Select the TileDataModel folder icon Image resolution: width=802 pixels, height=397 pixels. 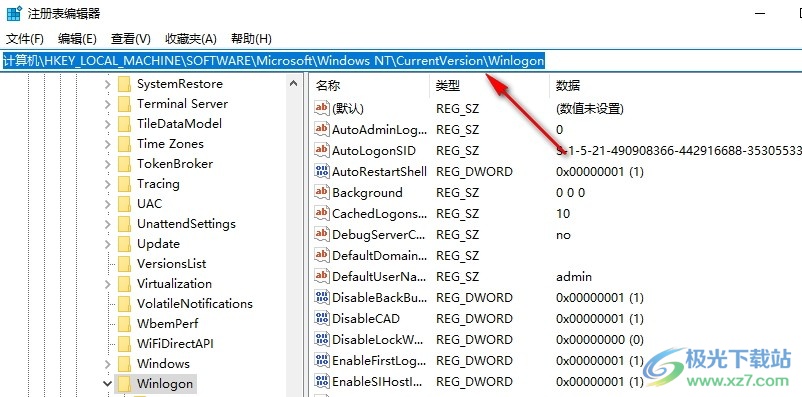coord(124,124)
